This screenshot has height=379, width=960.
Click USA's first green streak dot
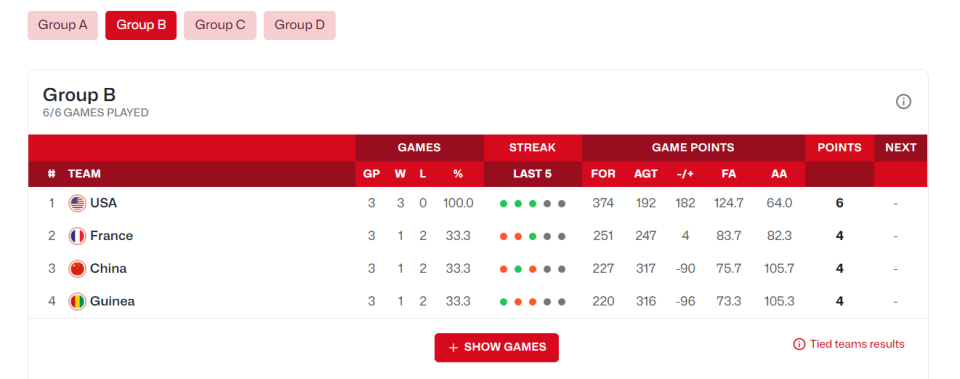503,203
